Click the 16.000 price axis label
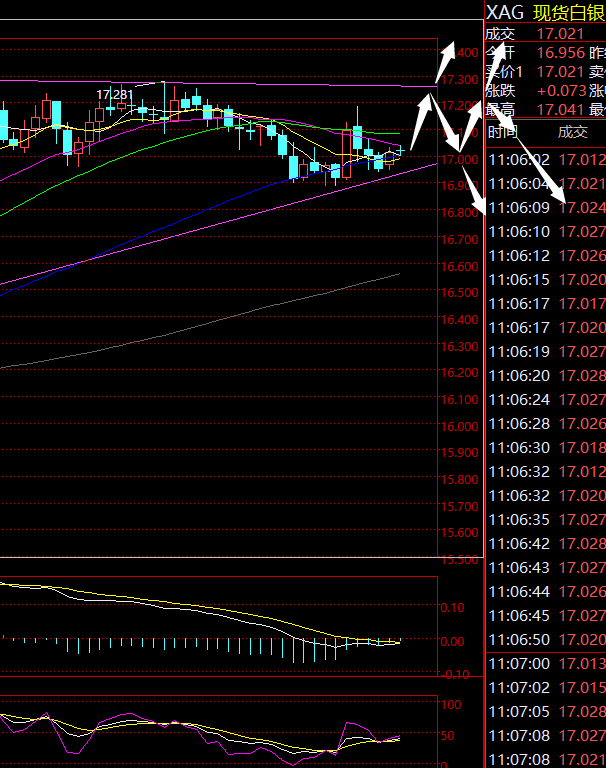The height and width of the screenshot is (768, 606). tap(461, 427)
